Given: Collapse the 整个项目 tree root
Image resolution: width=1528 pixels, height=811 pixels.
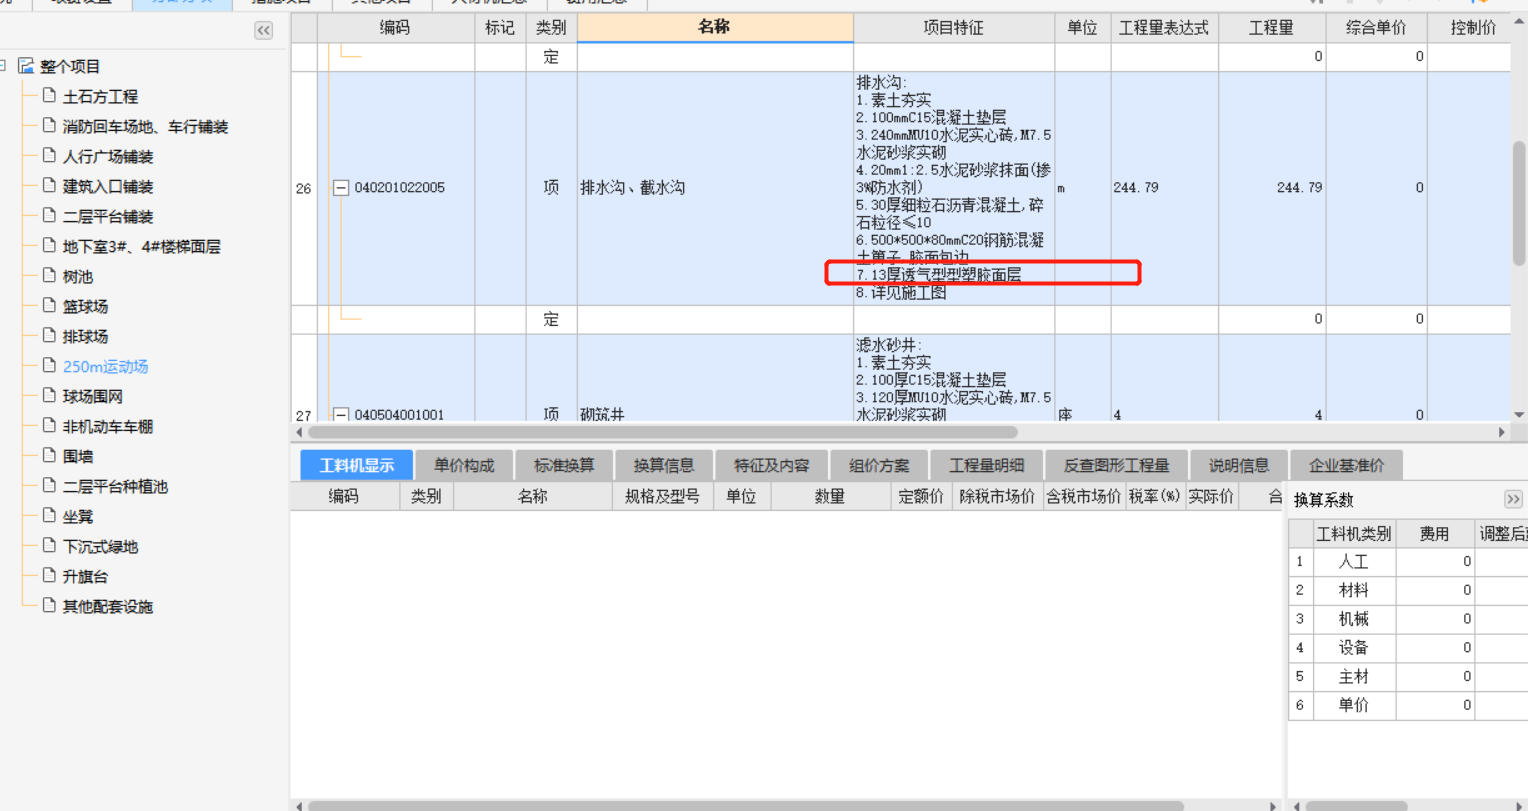Looking at the screenshot, I should click(x=3, y=66).
